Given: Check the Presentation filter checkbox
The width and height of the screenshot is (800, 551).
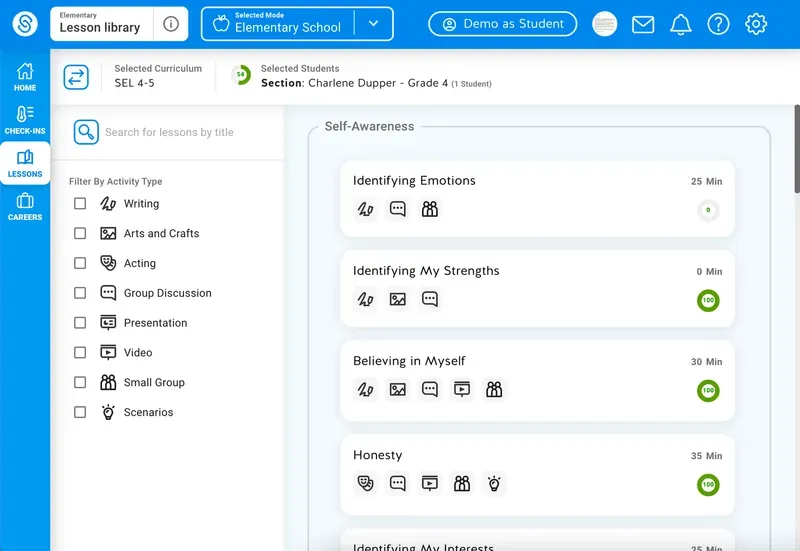Looking at the screenshot, I should coord(80,323).
